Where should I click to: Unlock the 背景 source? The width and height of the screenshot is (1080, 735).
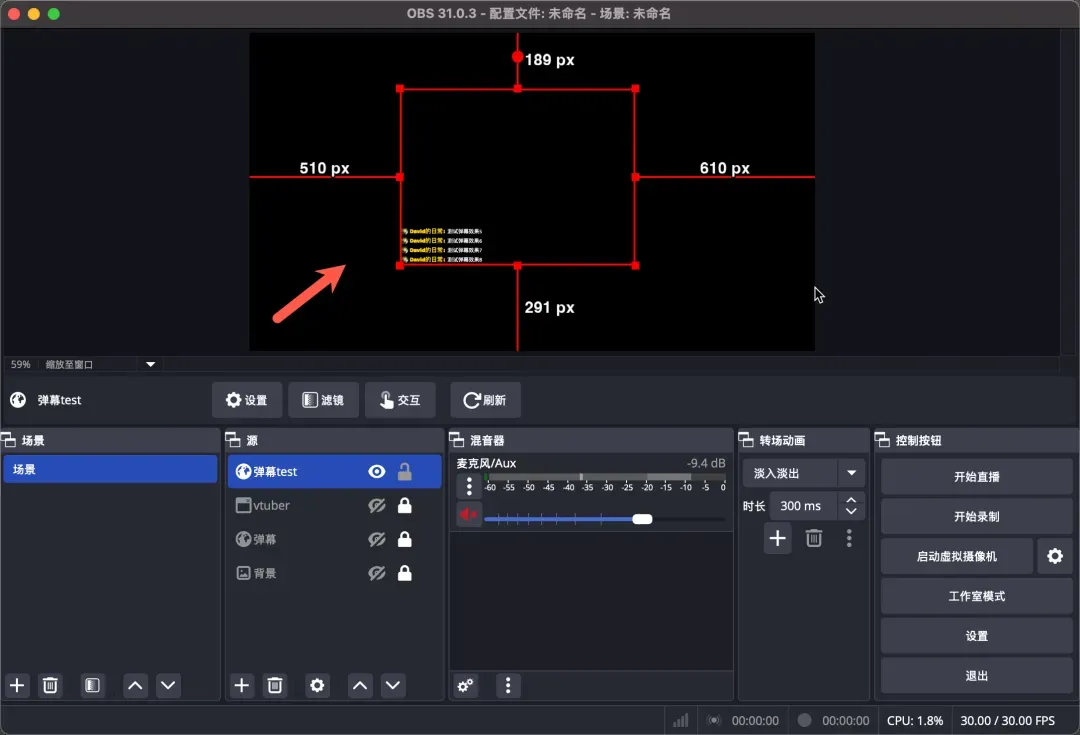(x=405, y=573)
